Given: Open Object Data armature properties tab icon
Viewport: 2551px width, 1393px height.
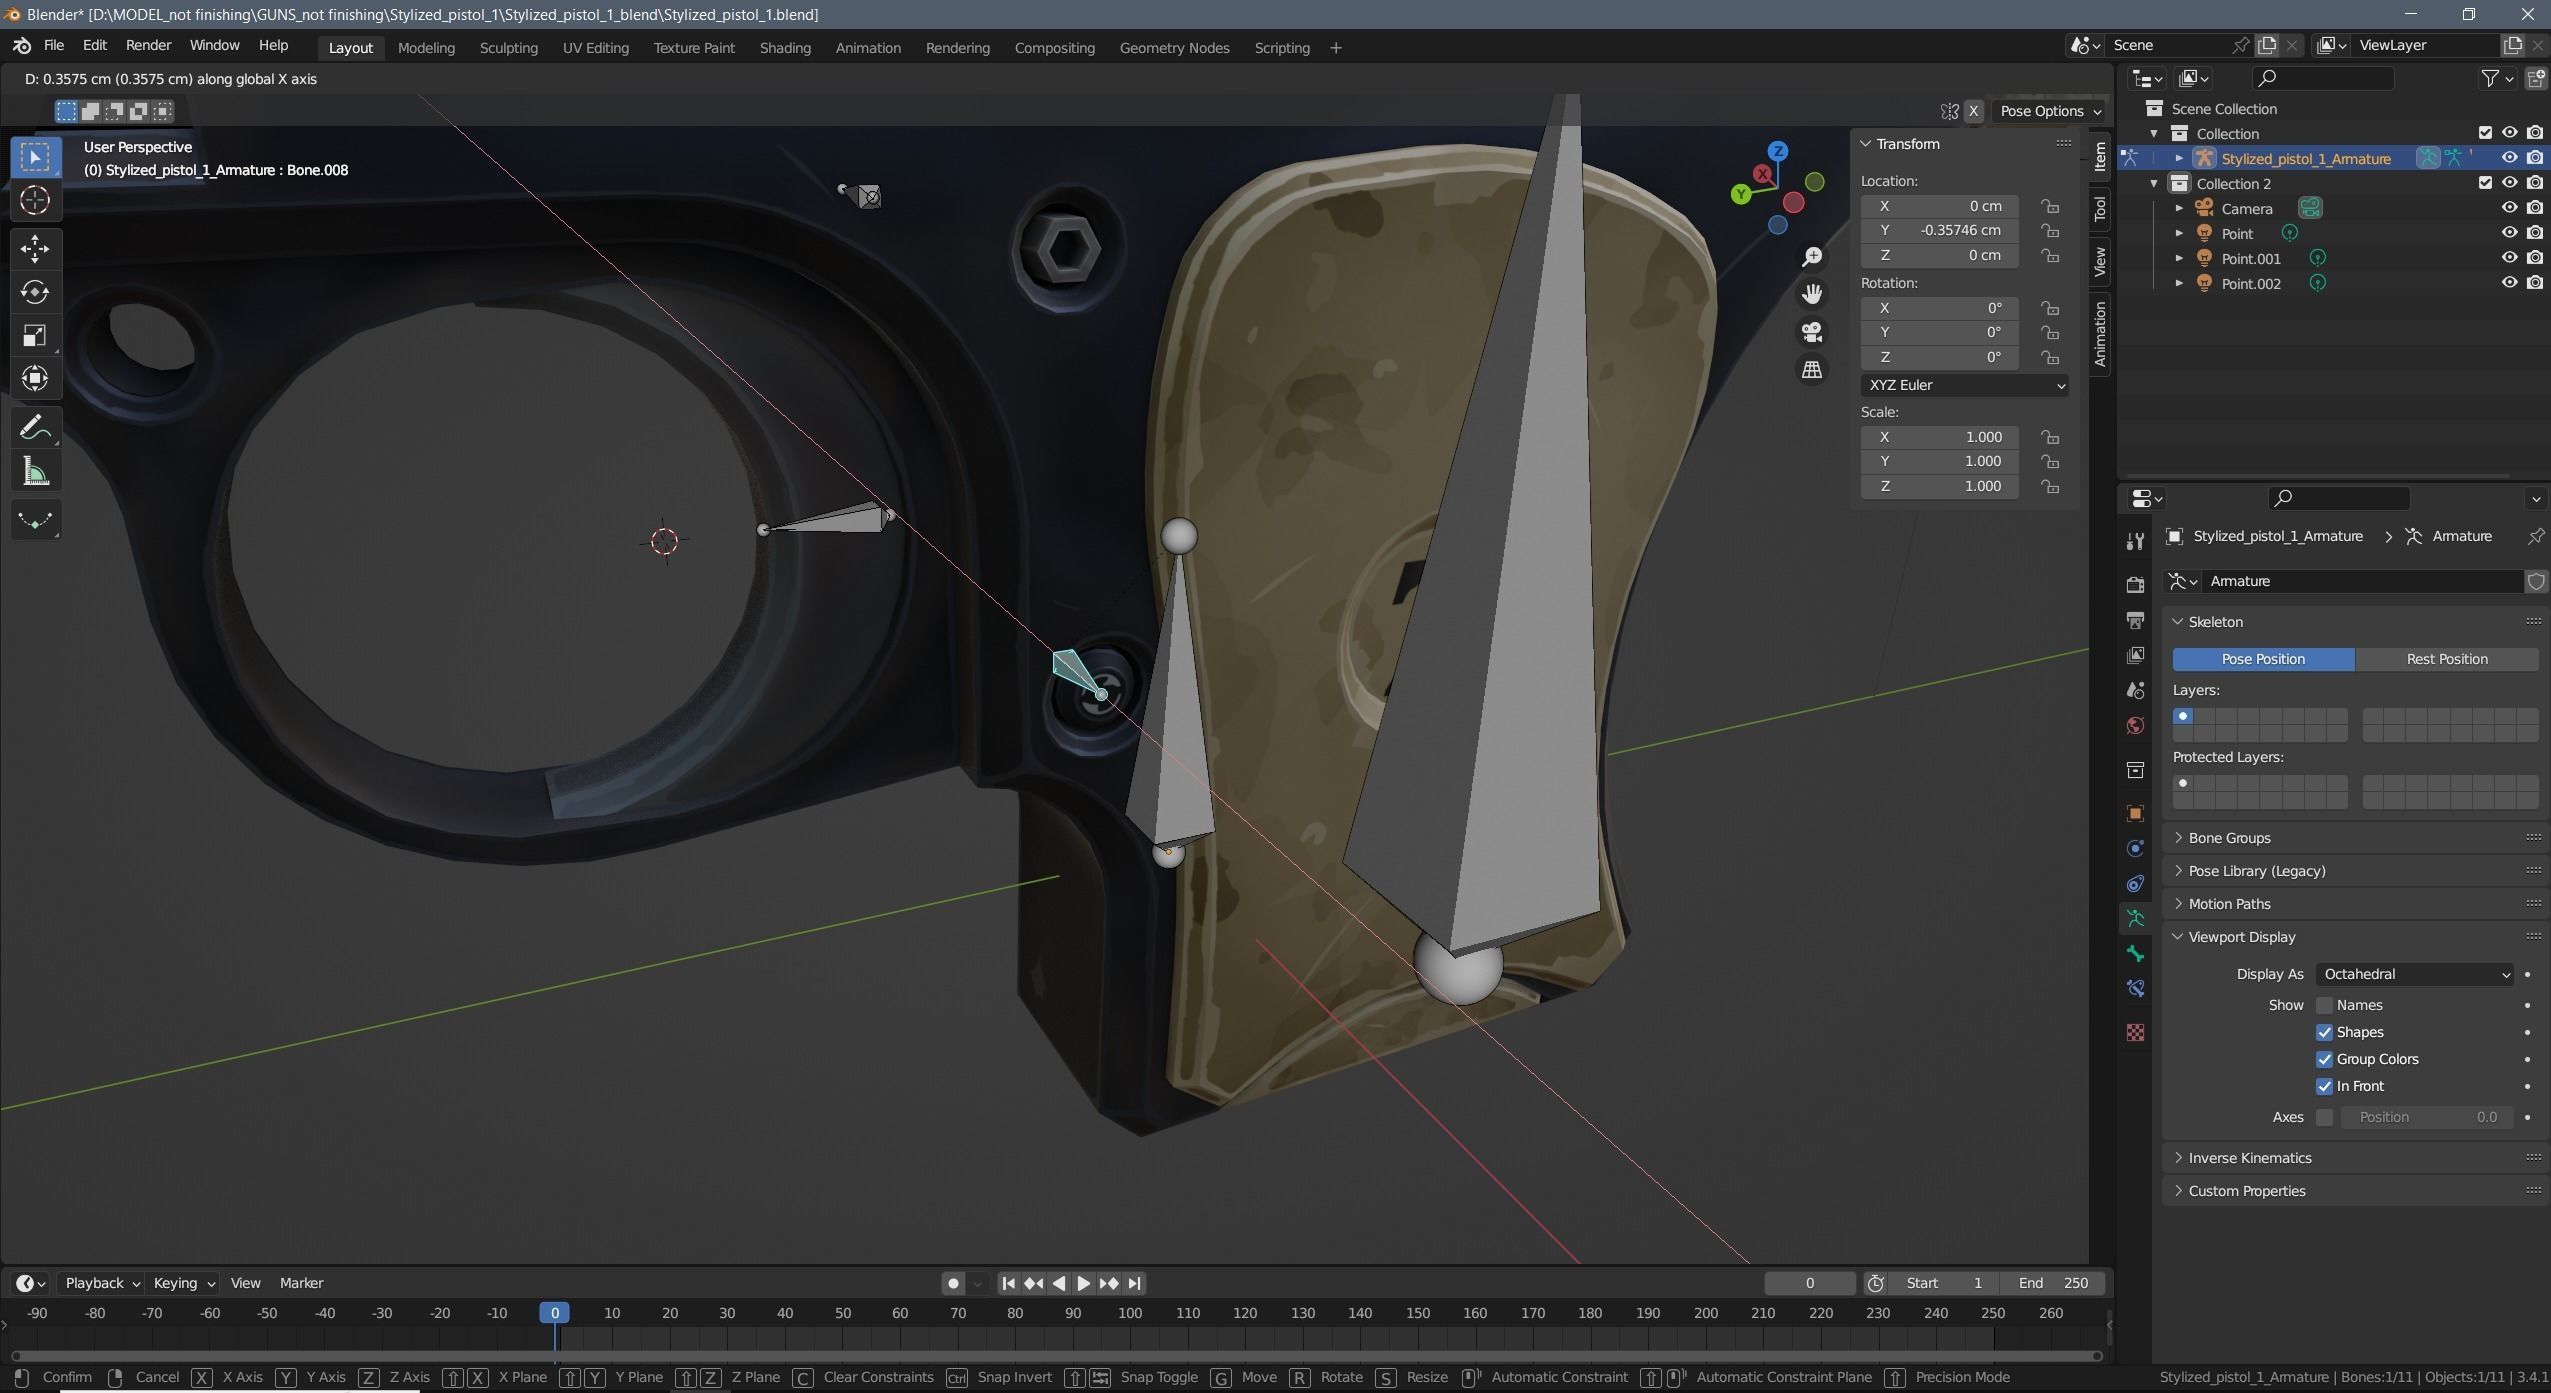Looking at the screenshot, I should pos(2135,918).
